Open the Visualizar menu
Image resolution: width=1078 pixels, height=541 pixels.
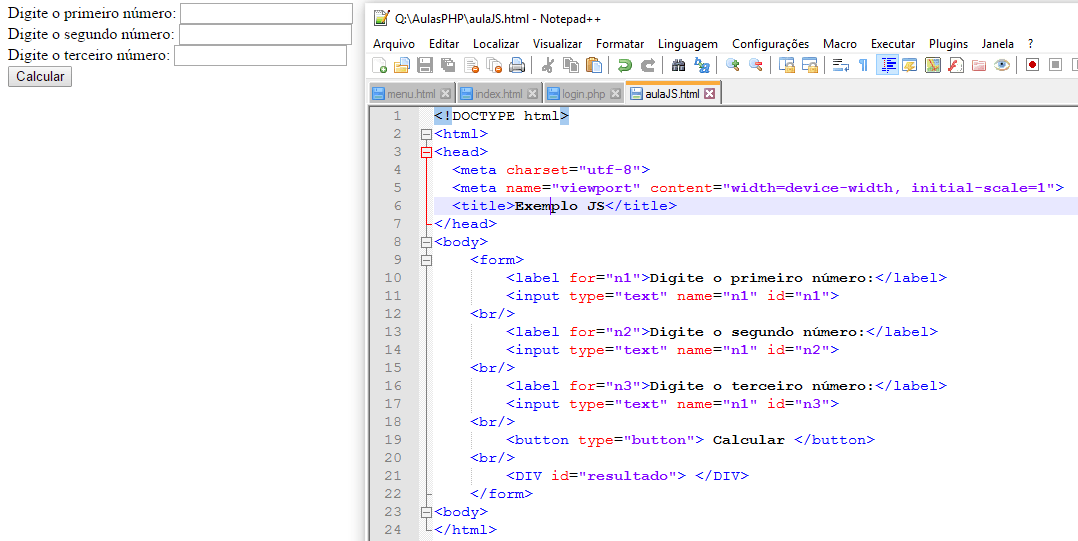(558, 43)
